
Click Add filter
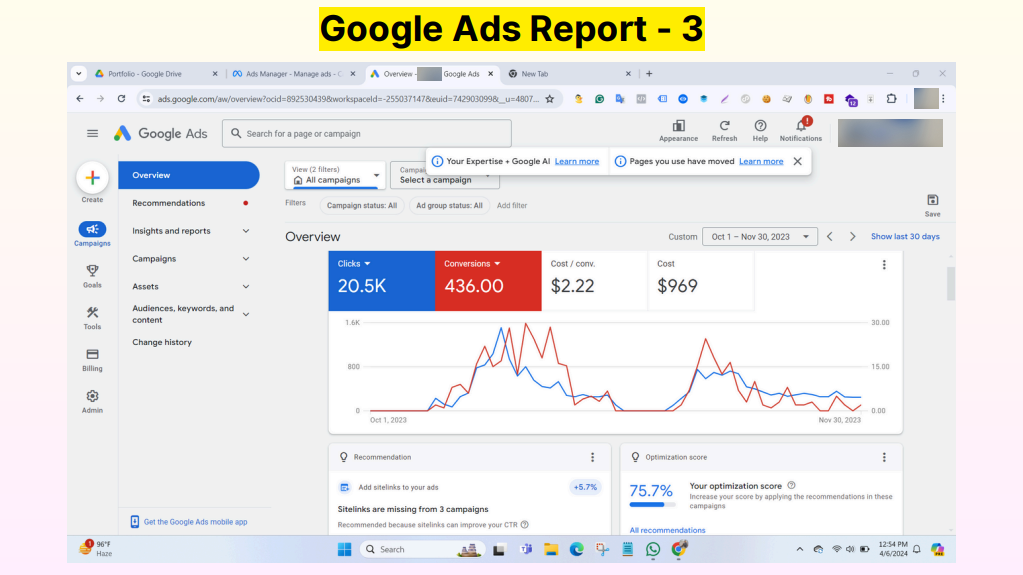512,205
